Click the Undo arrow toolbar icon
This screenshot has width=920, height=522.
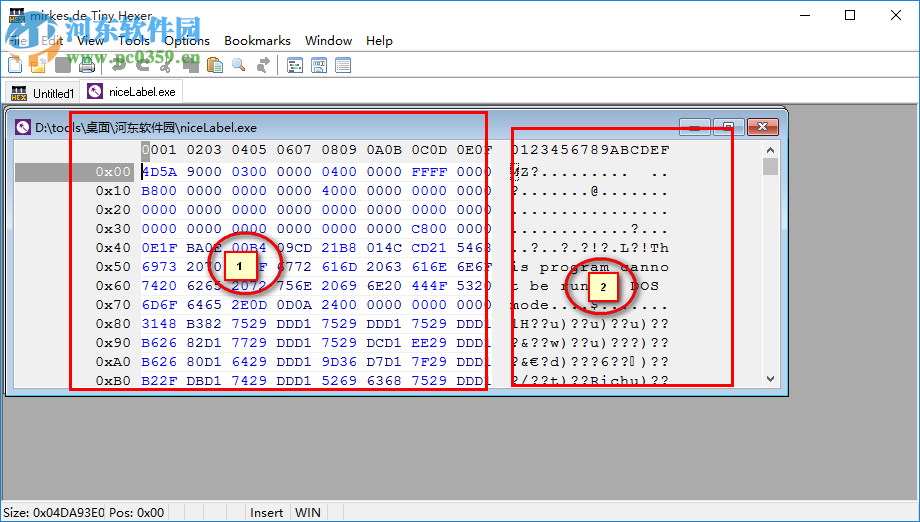[119, 65]
